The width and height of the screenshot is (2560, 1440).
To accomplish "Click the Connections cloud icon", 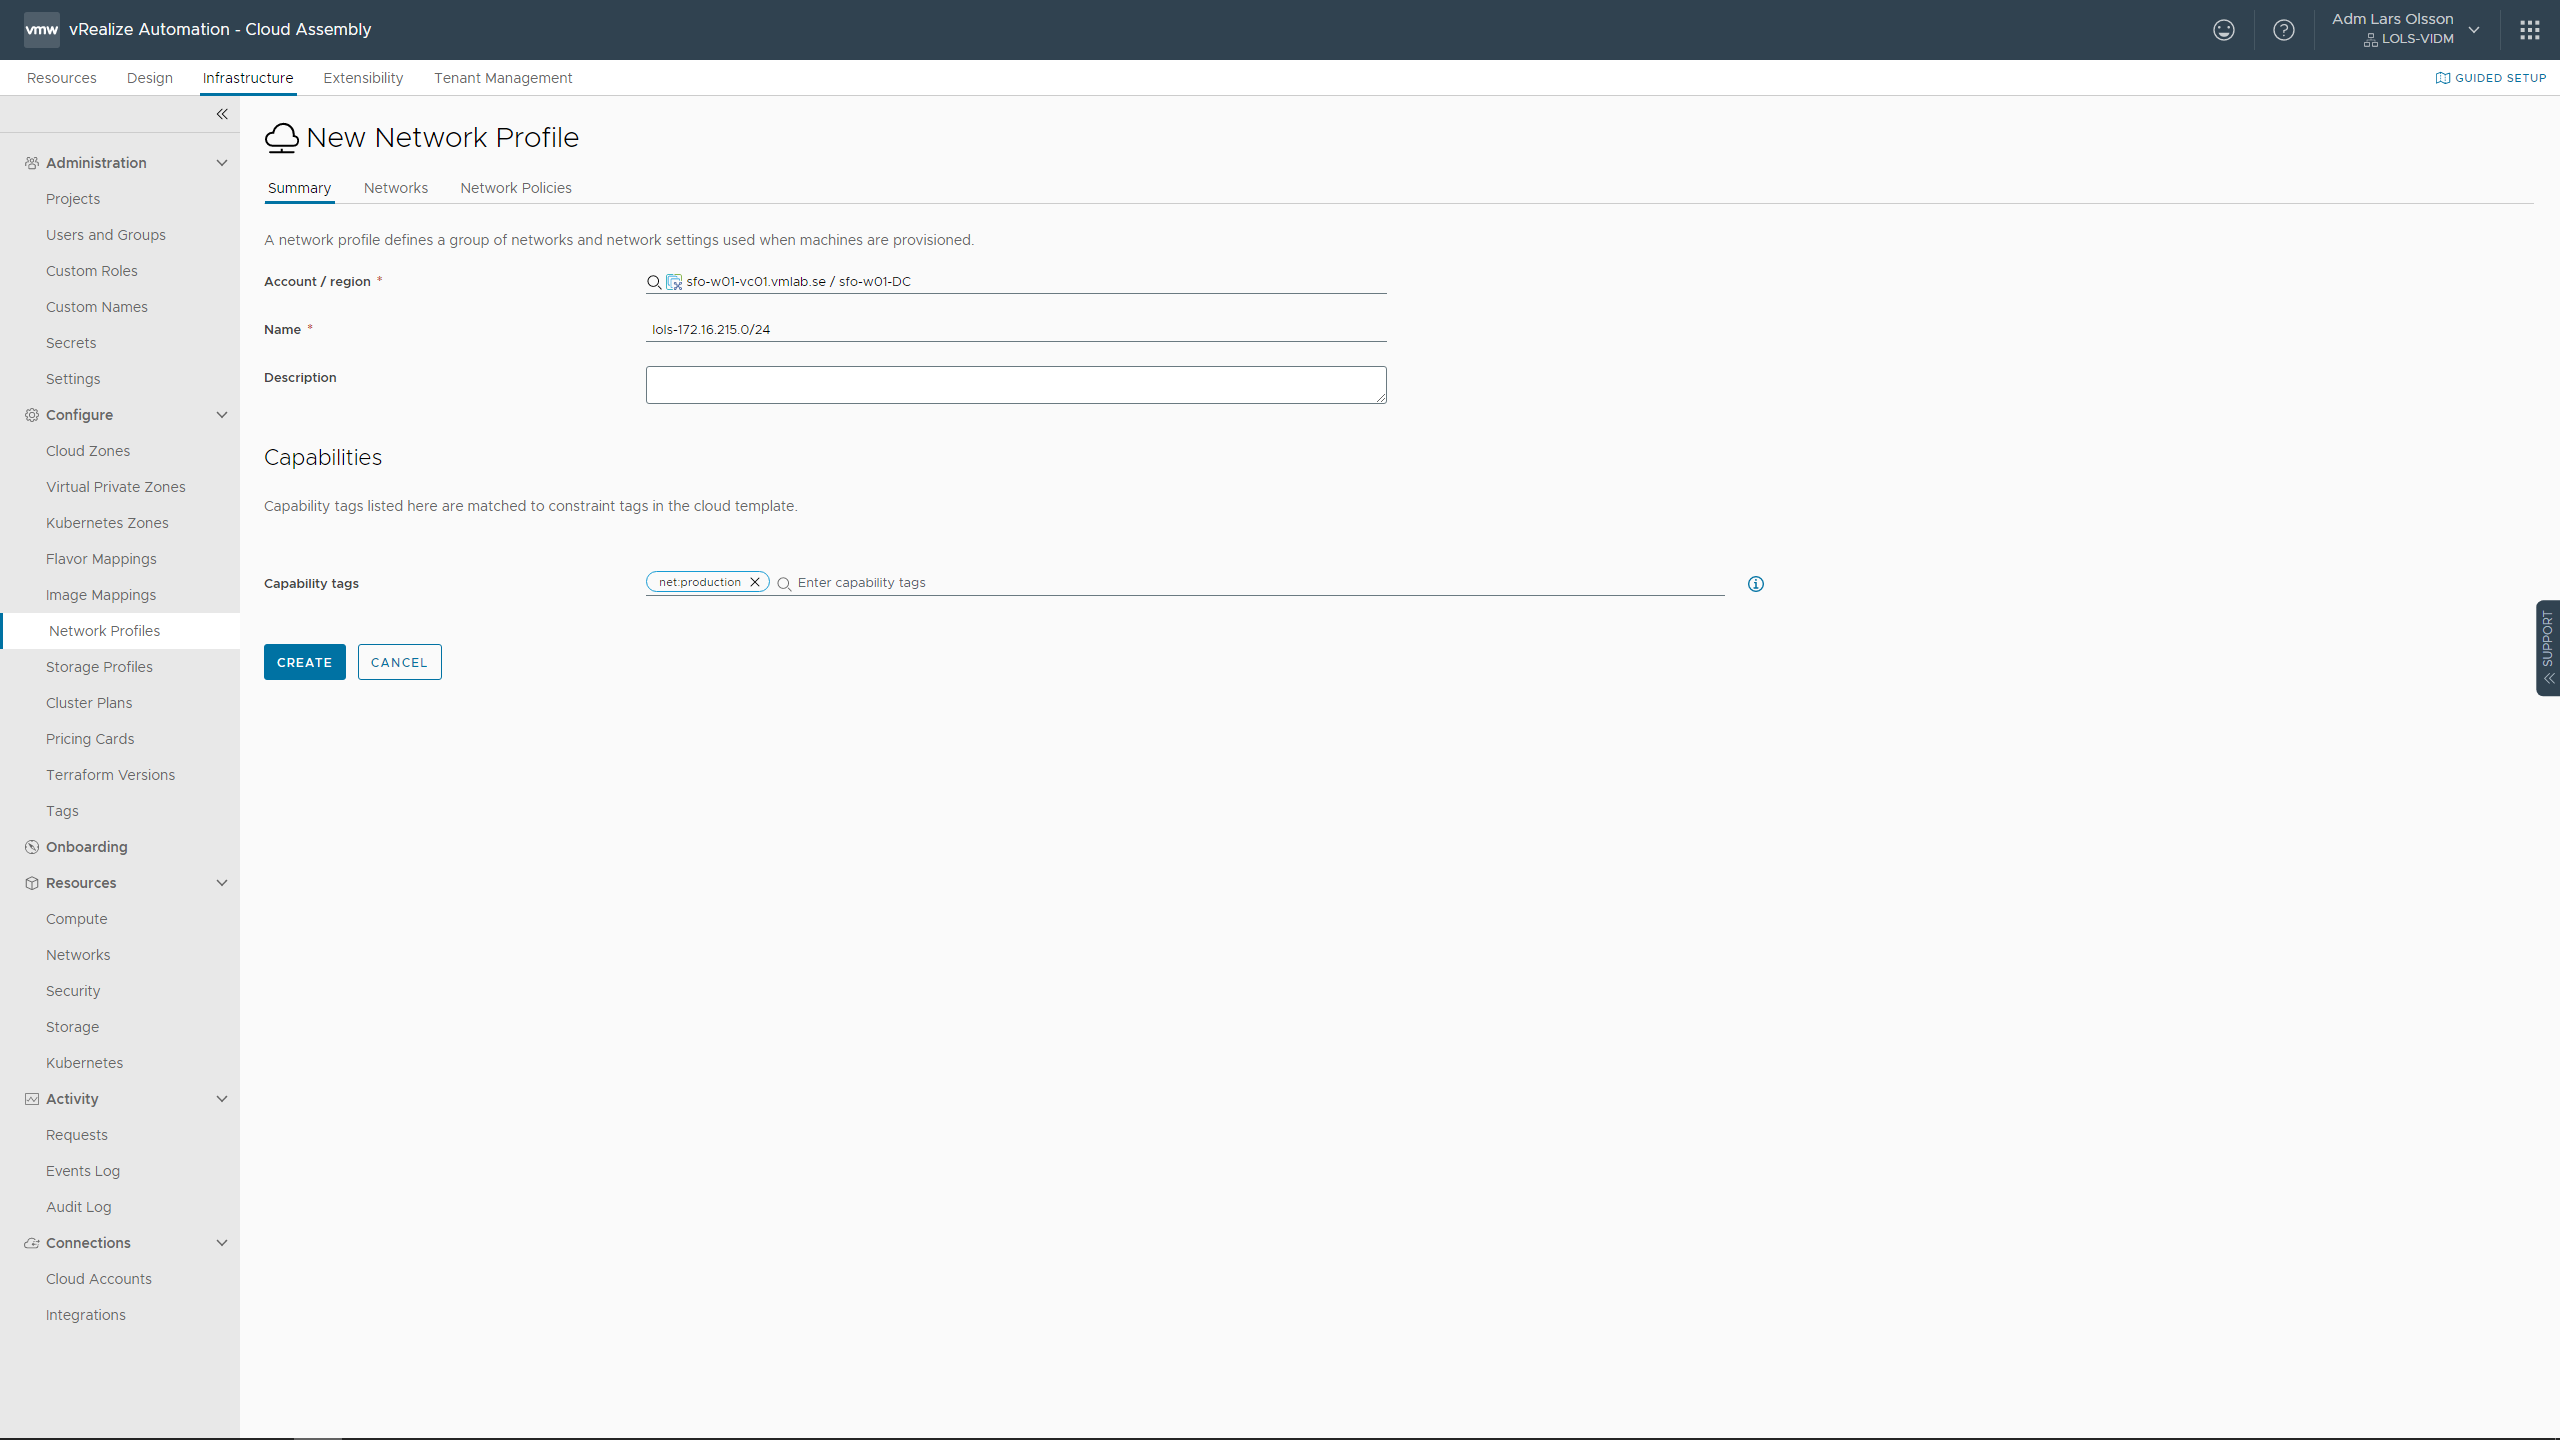I will pyautogui.click(x=32, y=1243).
